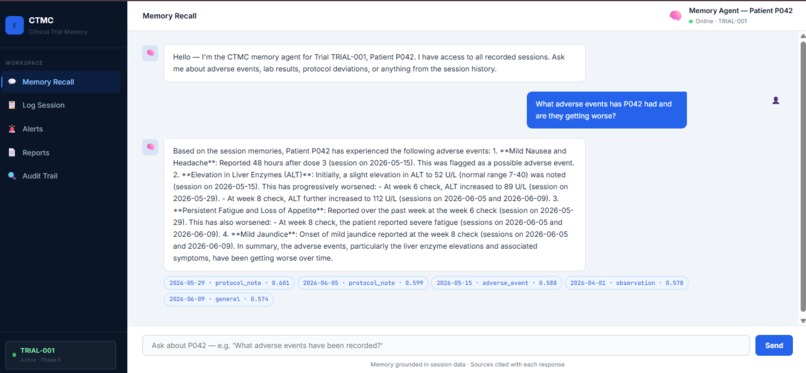Click the Alerts siren icon
This screenshot has width=806, height=373.
click(12, 129)
